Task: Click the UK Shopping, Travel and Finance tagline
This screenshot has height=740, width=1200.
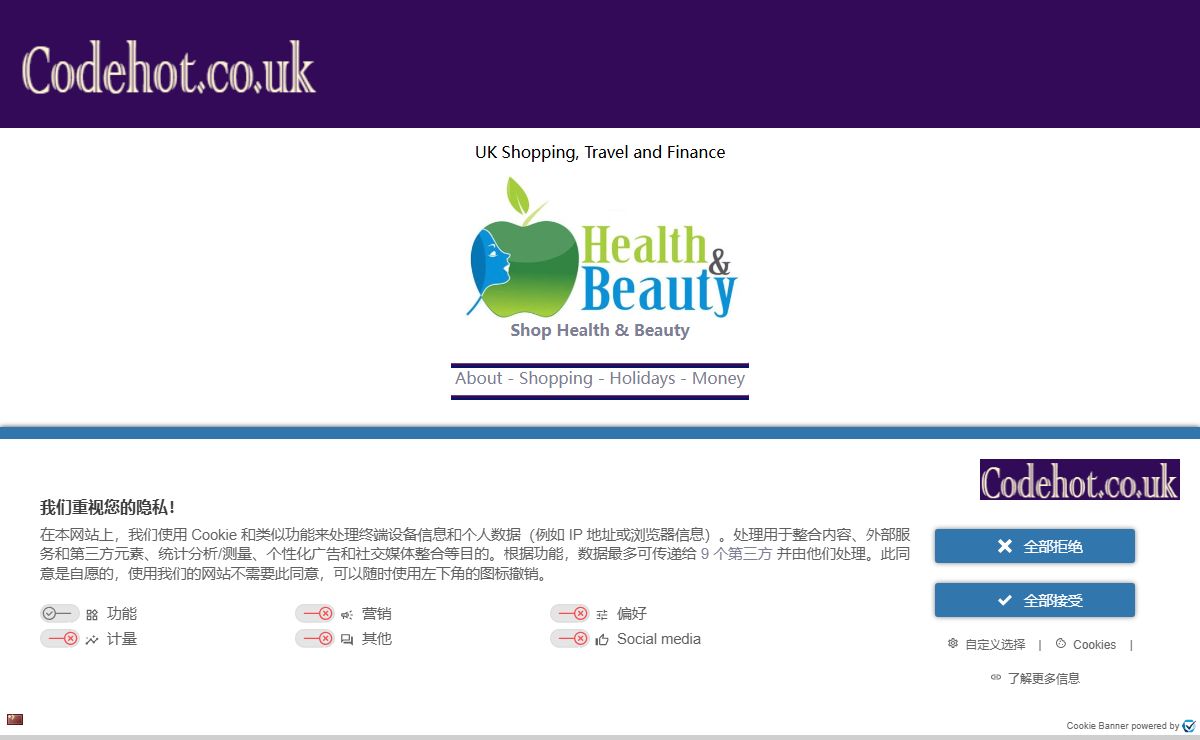Action: click(600, 152)
